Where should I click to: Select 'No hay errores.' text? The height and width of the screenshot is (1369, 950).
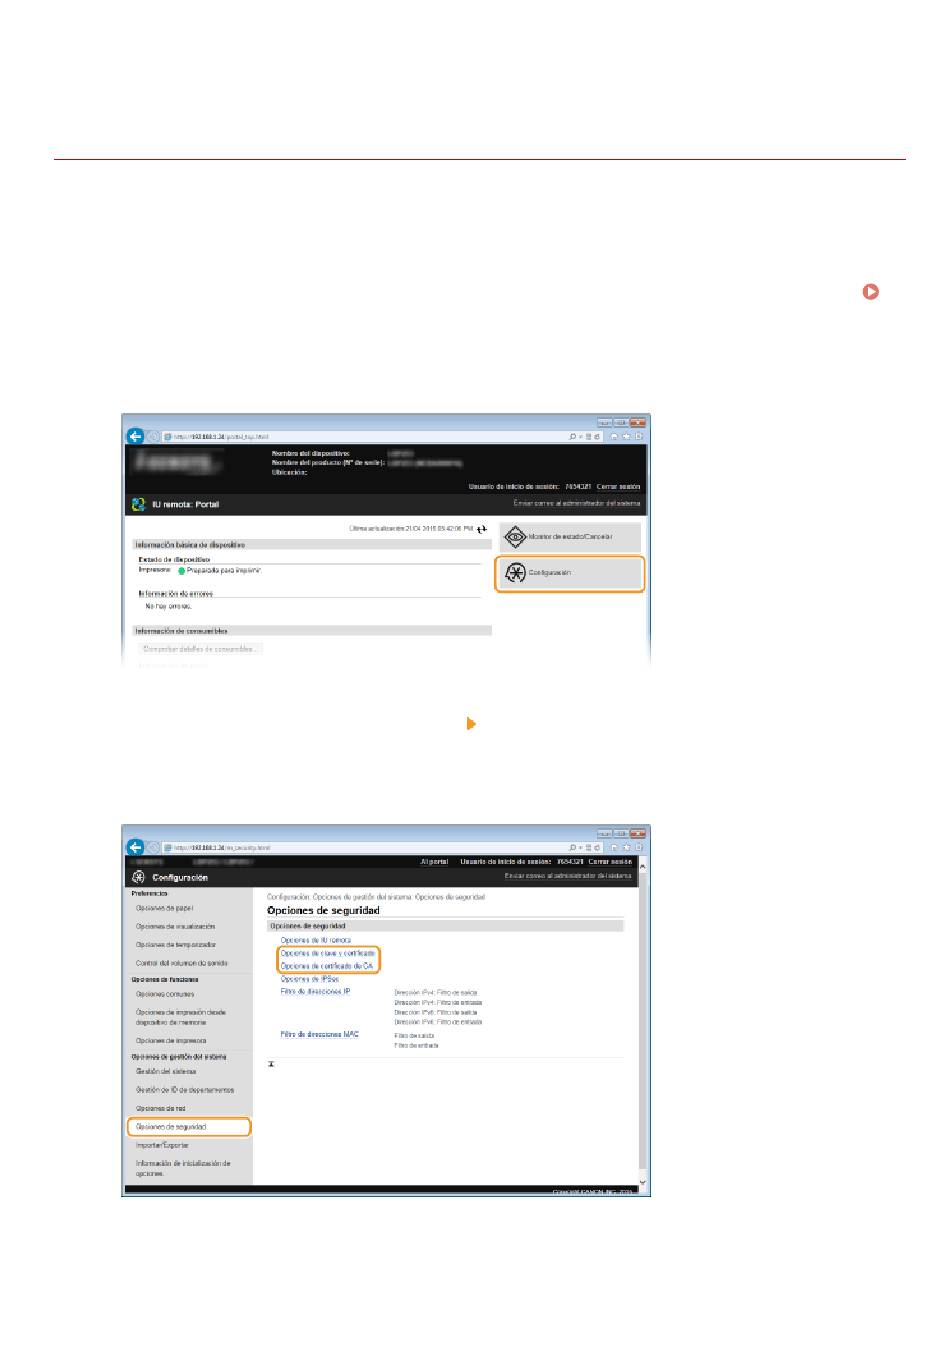pos(168,606)
